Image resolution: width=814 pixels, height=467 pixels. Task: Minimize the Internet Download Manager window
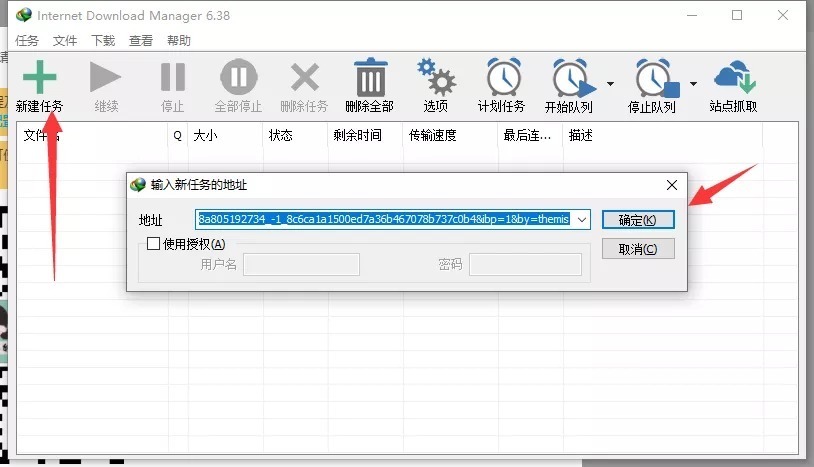(692, 15)
